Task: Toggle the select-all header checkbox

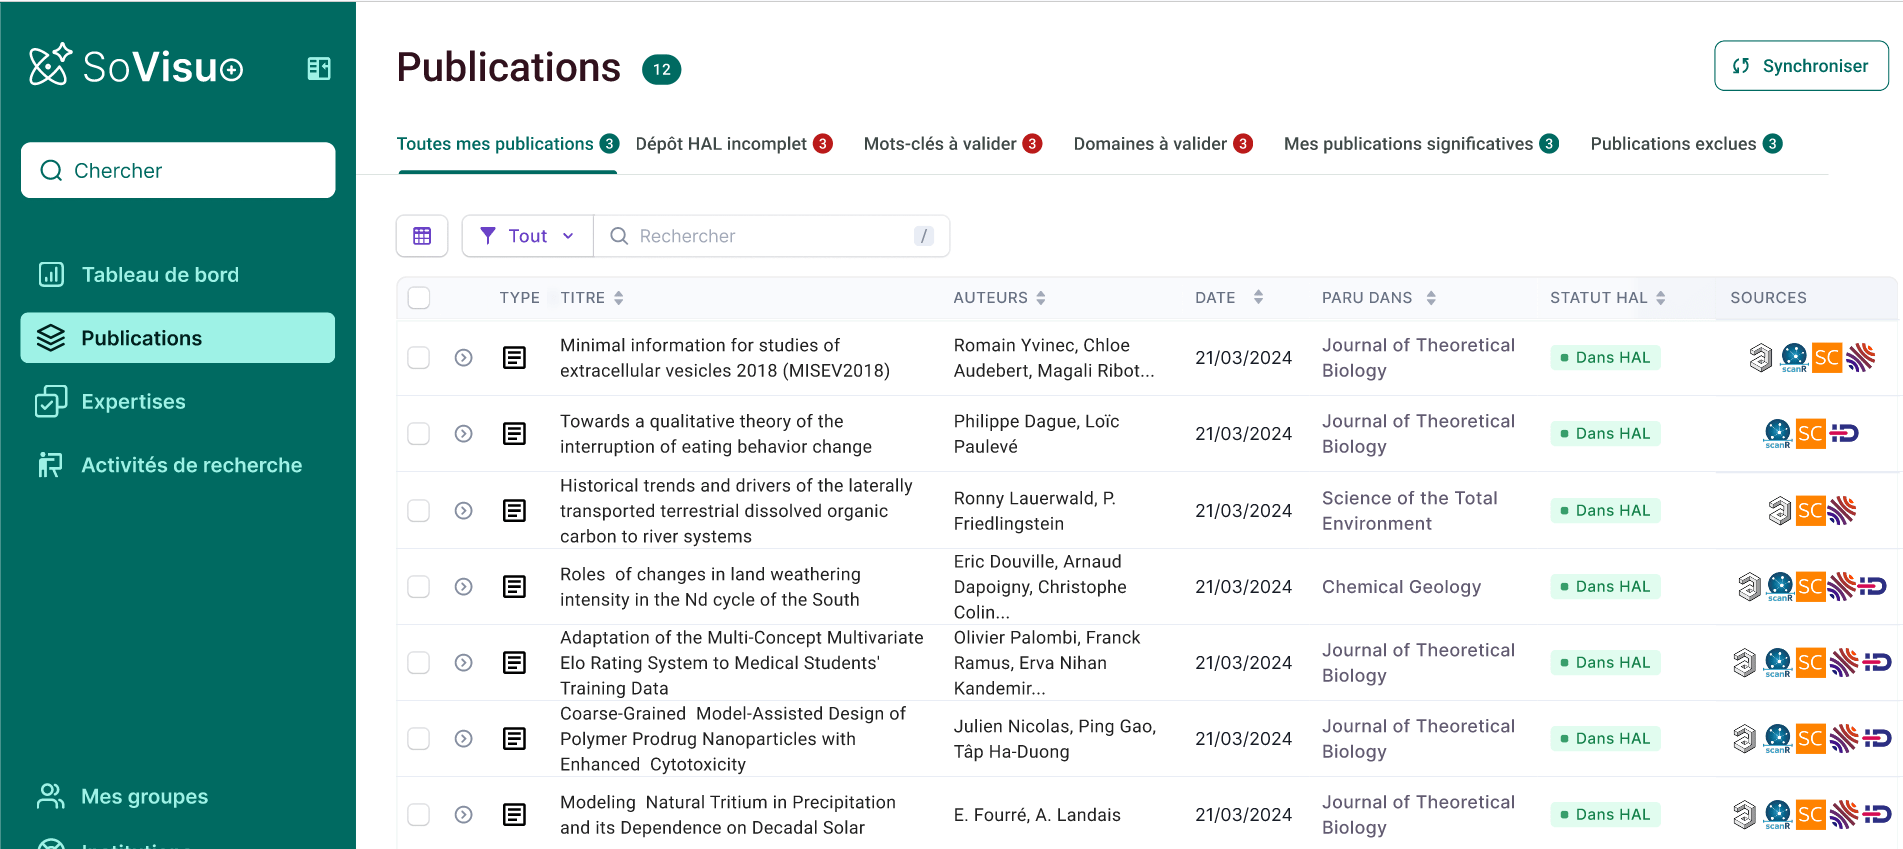Action: pos(419,298)
